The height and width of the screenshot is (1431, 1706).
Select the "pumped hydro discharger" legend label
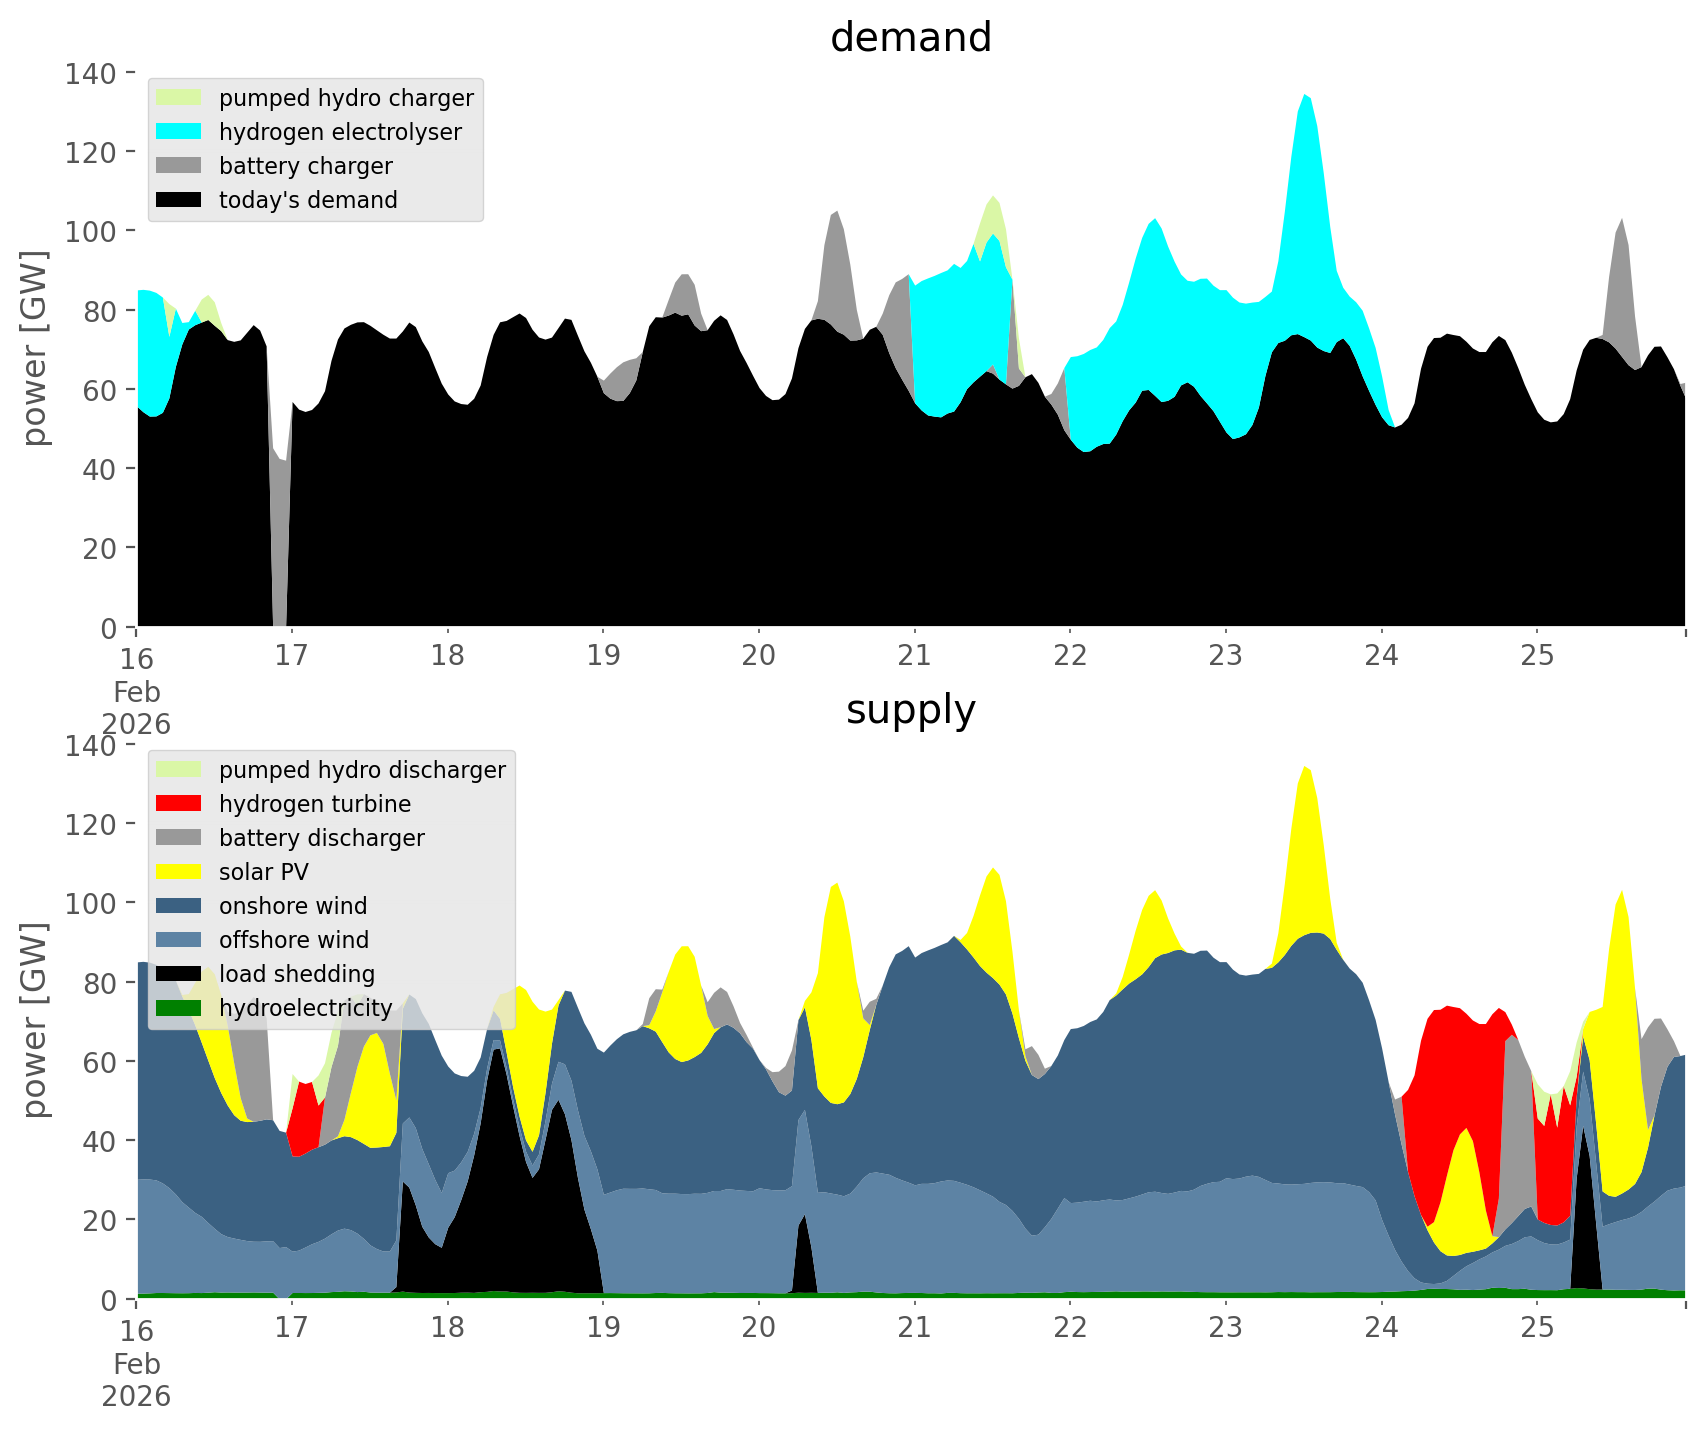[x=362, y=770]
